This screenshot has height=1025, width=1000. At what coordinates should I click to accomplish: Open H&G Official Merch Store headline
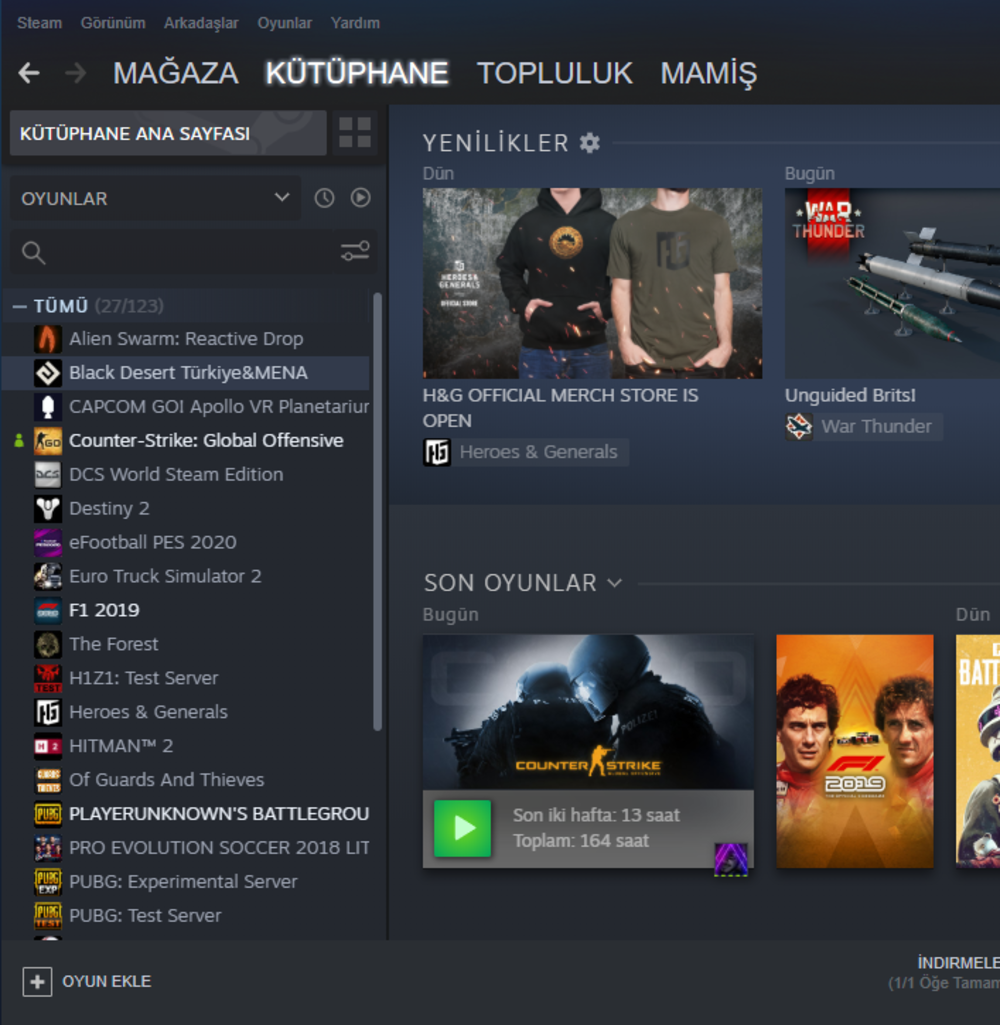tap(561, 408)
